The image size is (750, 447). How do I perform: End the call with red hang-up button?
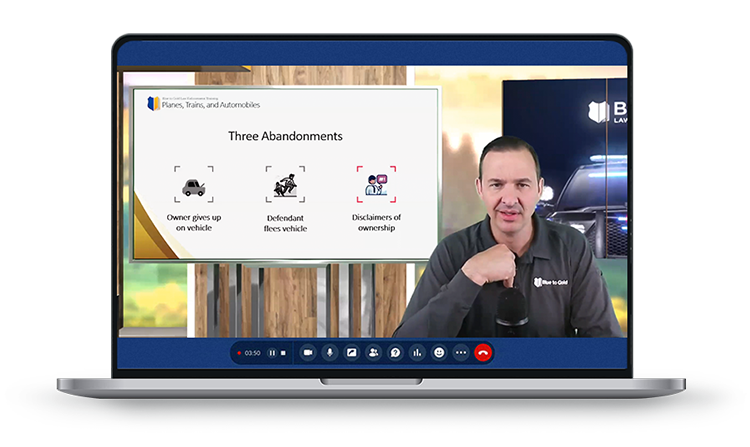click(x=483, y=353)
